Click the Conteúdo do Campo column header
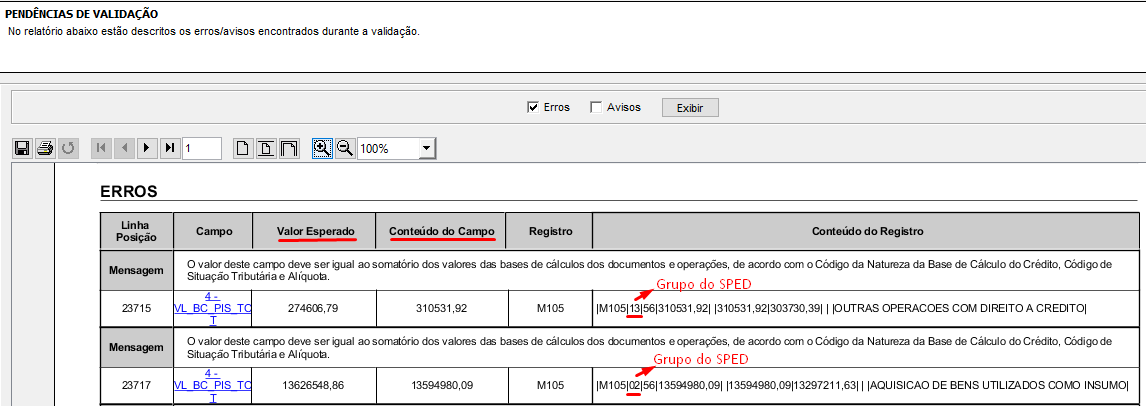Viewport: 1146px width, 406px height. point(441,231)
